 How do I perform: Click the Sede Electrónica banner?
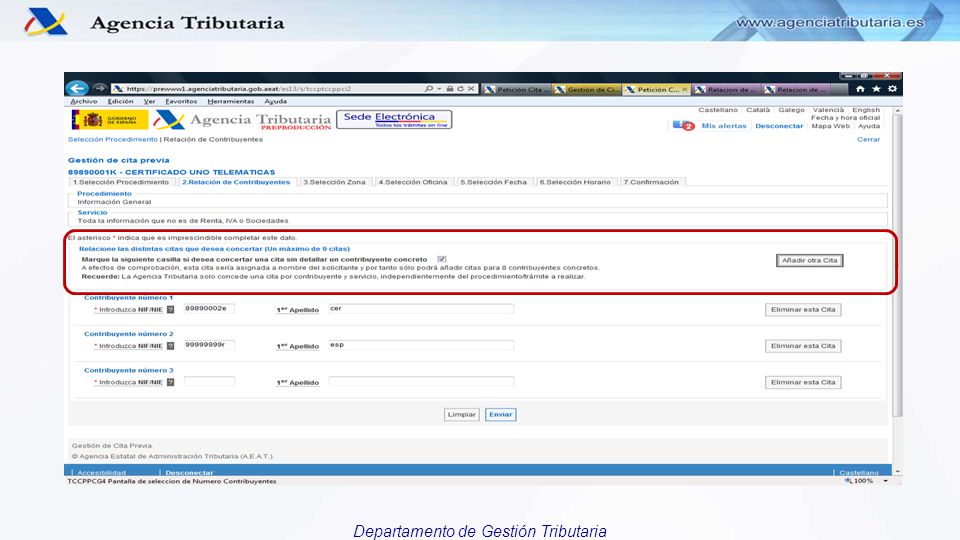[394, 119]
